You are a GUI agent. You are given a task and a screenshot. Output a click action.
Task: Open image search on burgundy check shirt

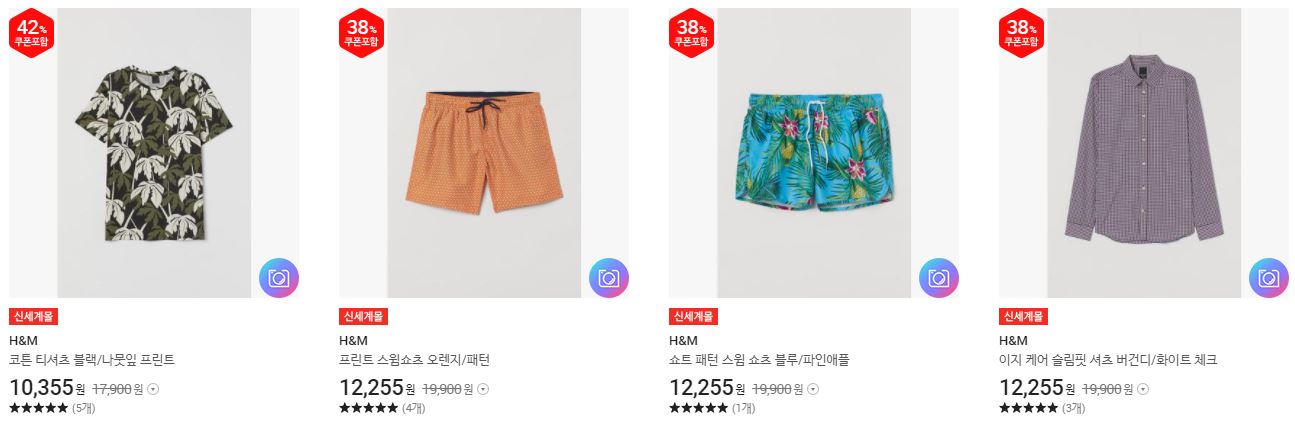[1269, 278]
